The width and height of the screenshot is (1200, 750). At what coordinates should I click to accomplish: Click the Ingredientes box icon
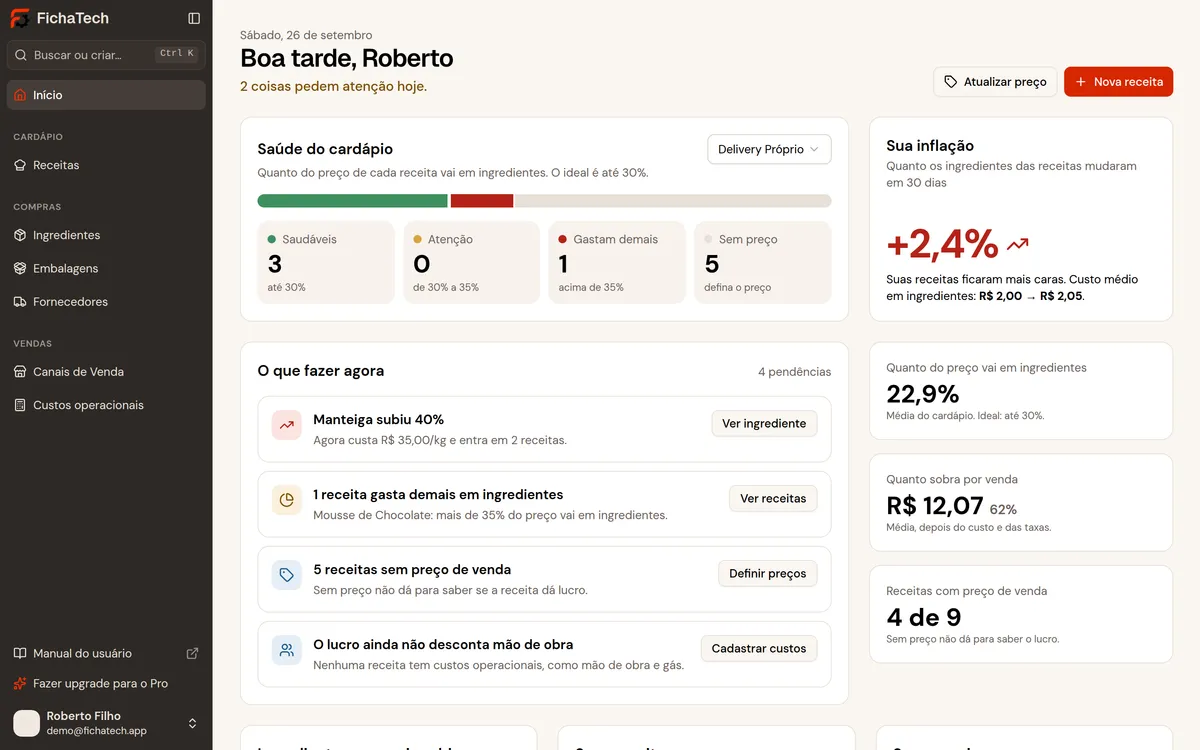tap(20, 235)
